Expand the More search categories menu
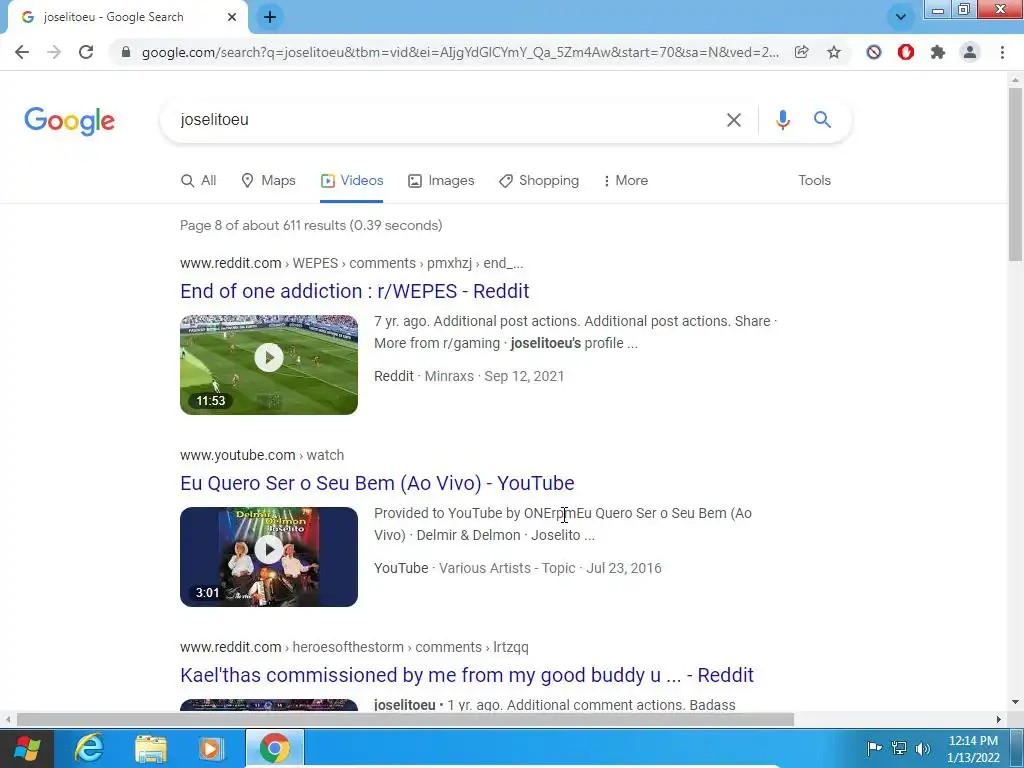 [626, 180]
